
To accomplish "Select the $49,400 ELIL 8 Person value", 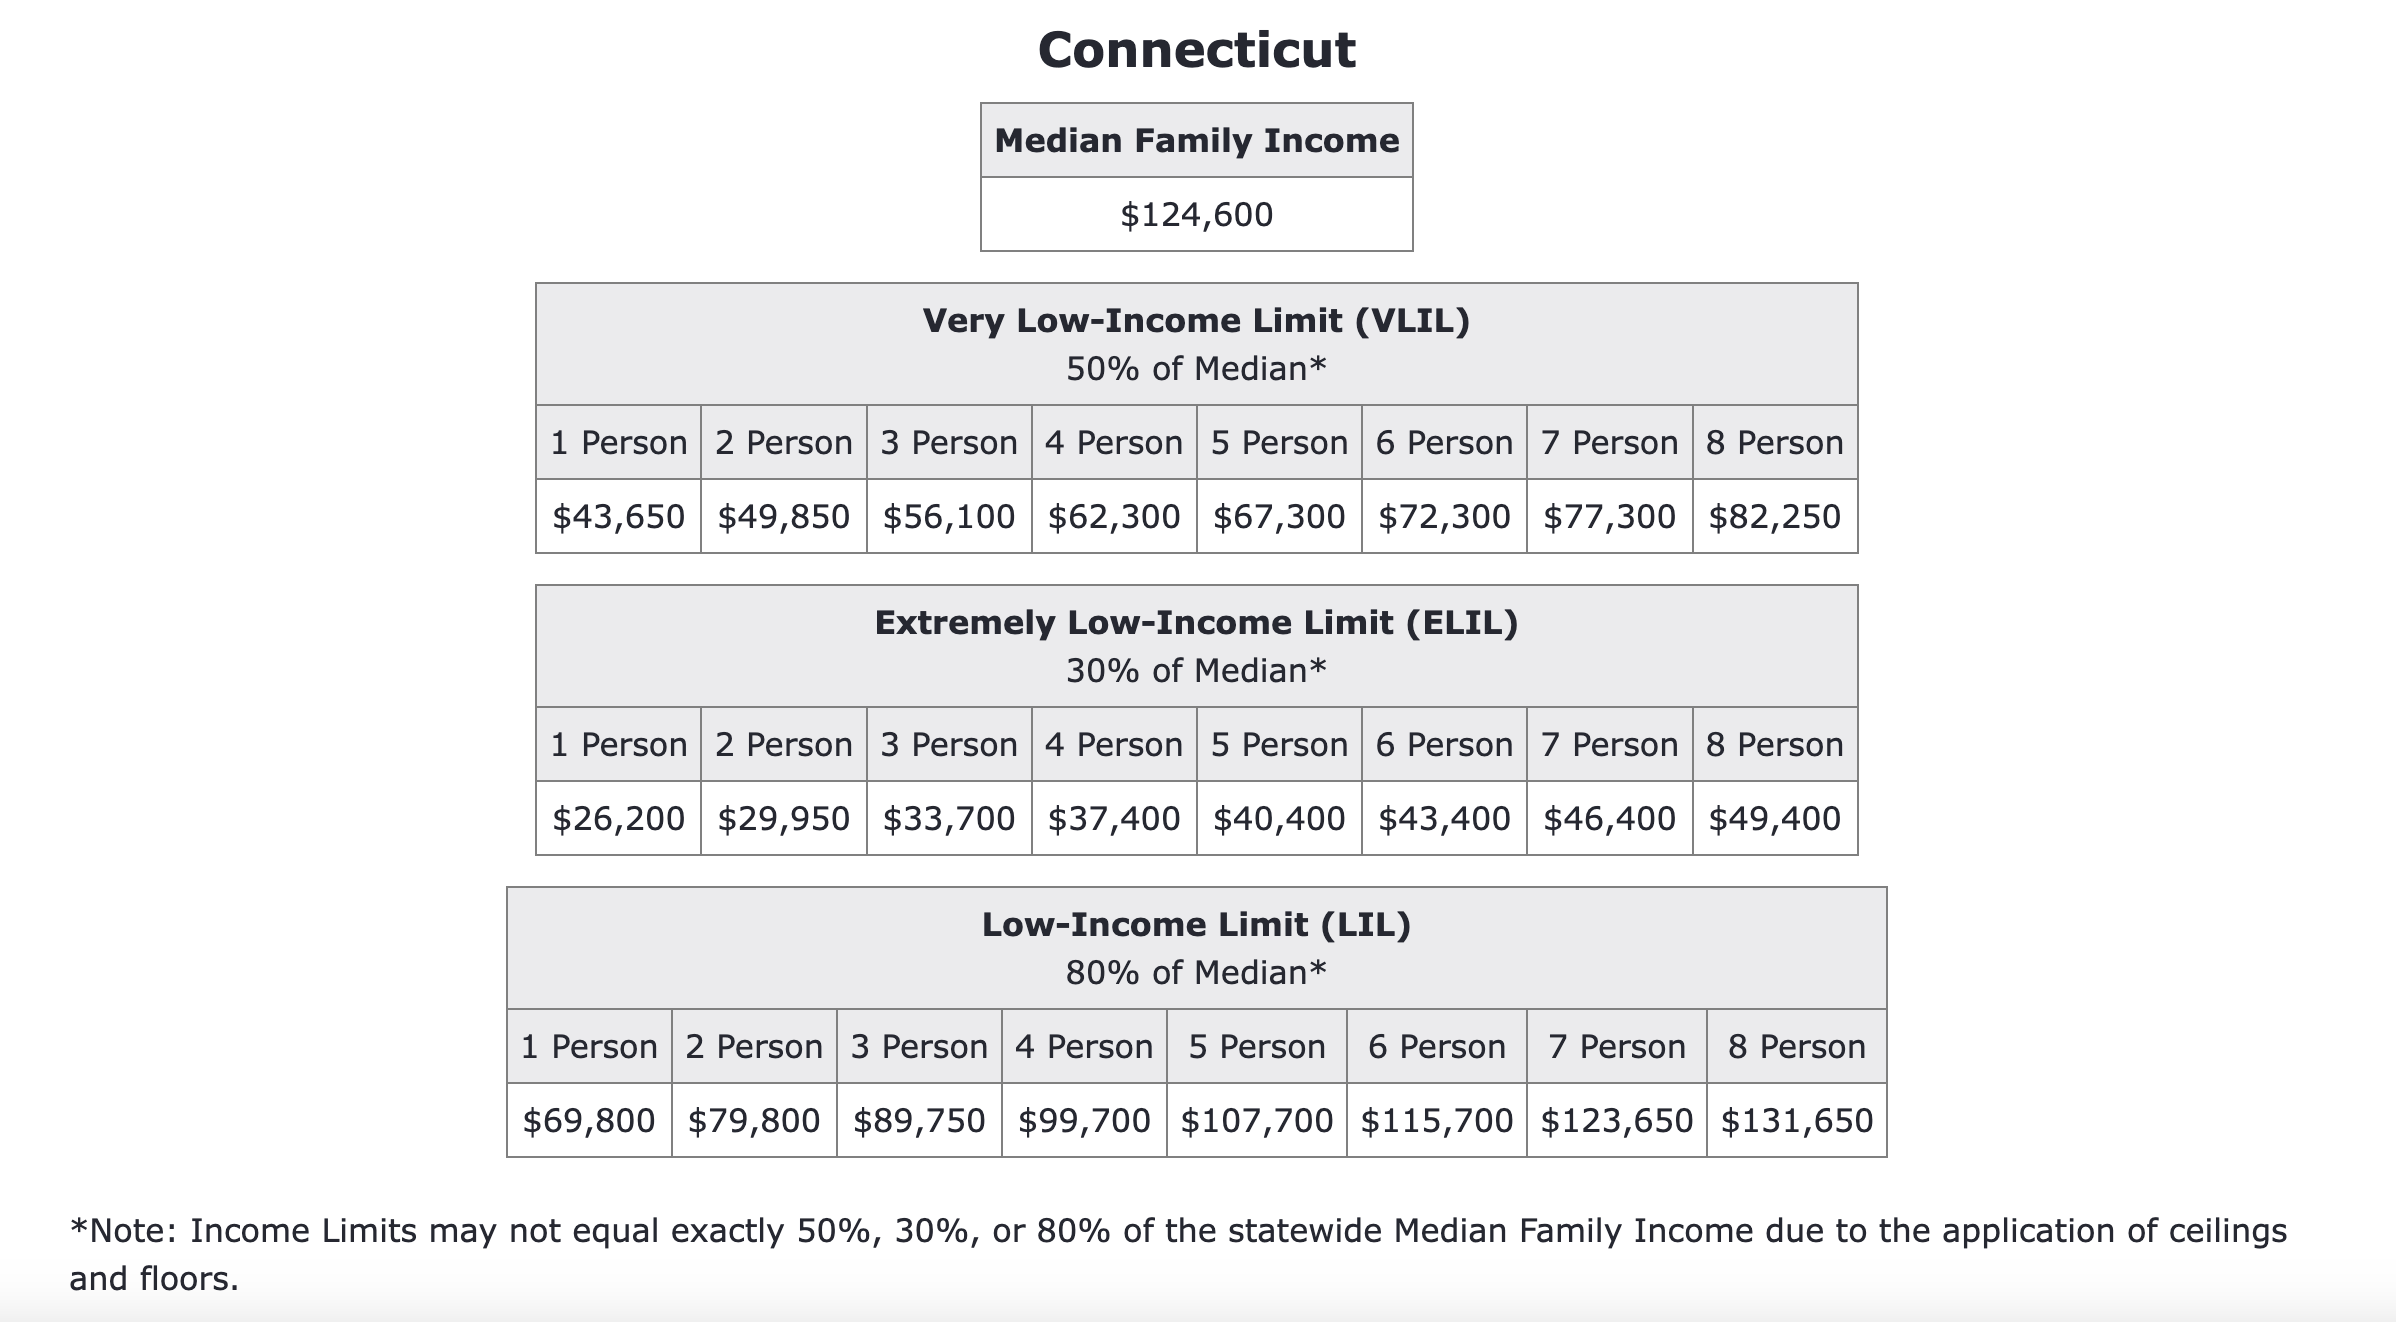I will coord(1774,819).
